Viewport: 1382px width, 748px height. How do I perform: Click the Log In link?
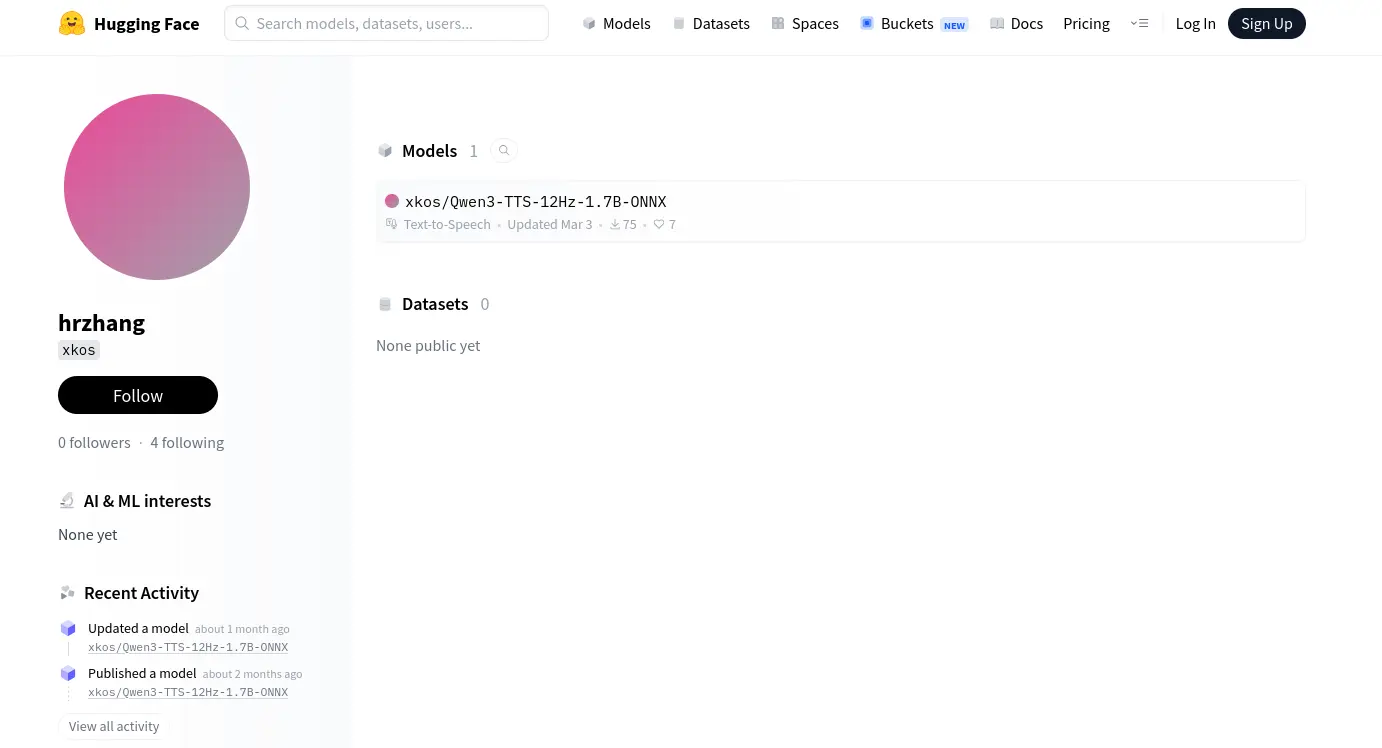pos(1195,23)
